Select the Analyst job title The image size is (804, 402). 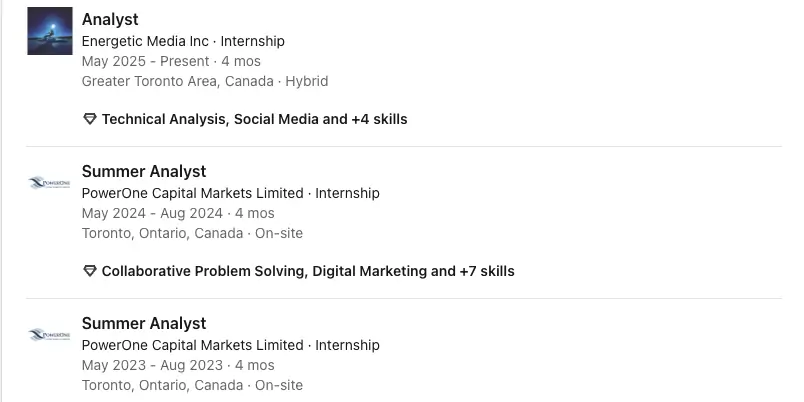[110, 19]
